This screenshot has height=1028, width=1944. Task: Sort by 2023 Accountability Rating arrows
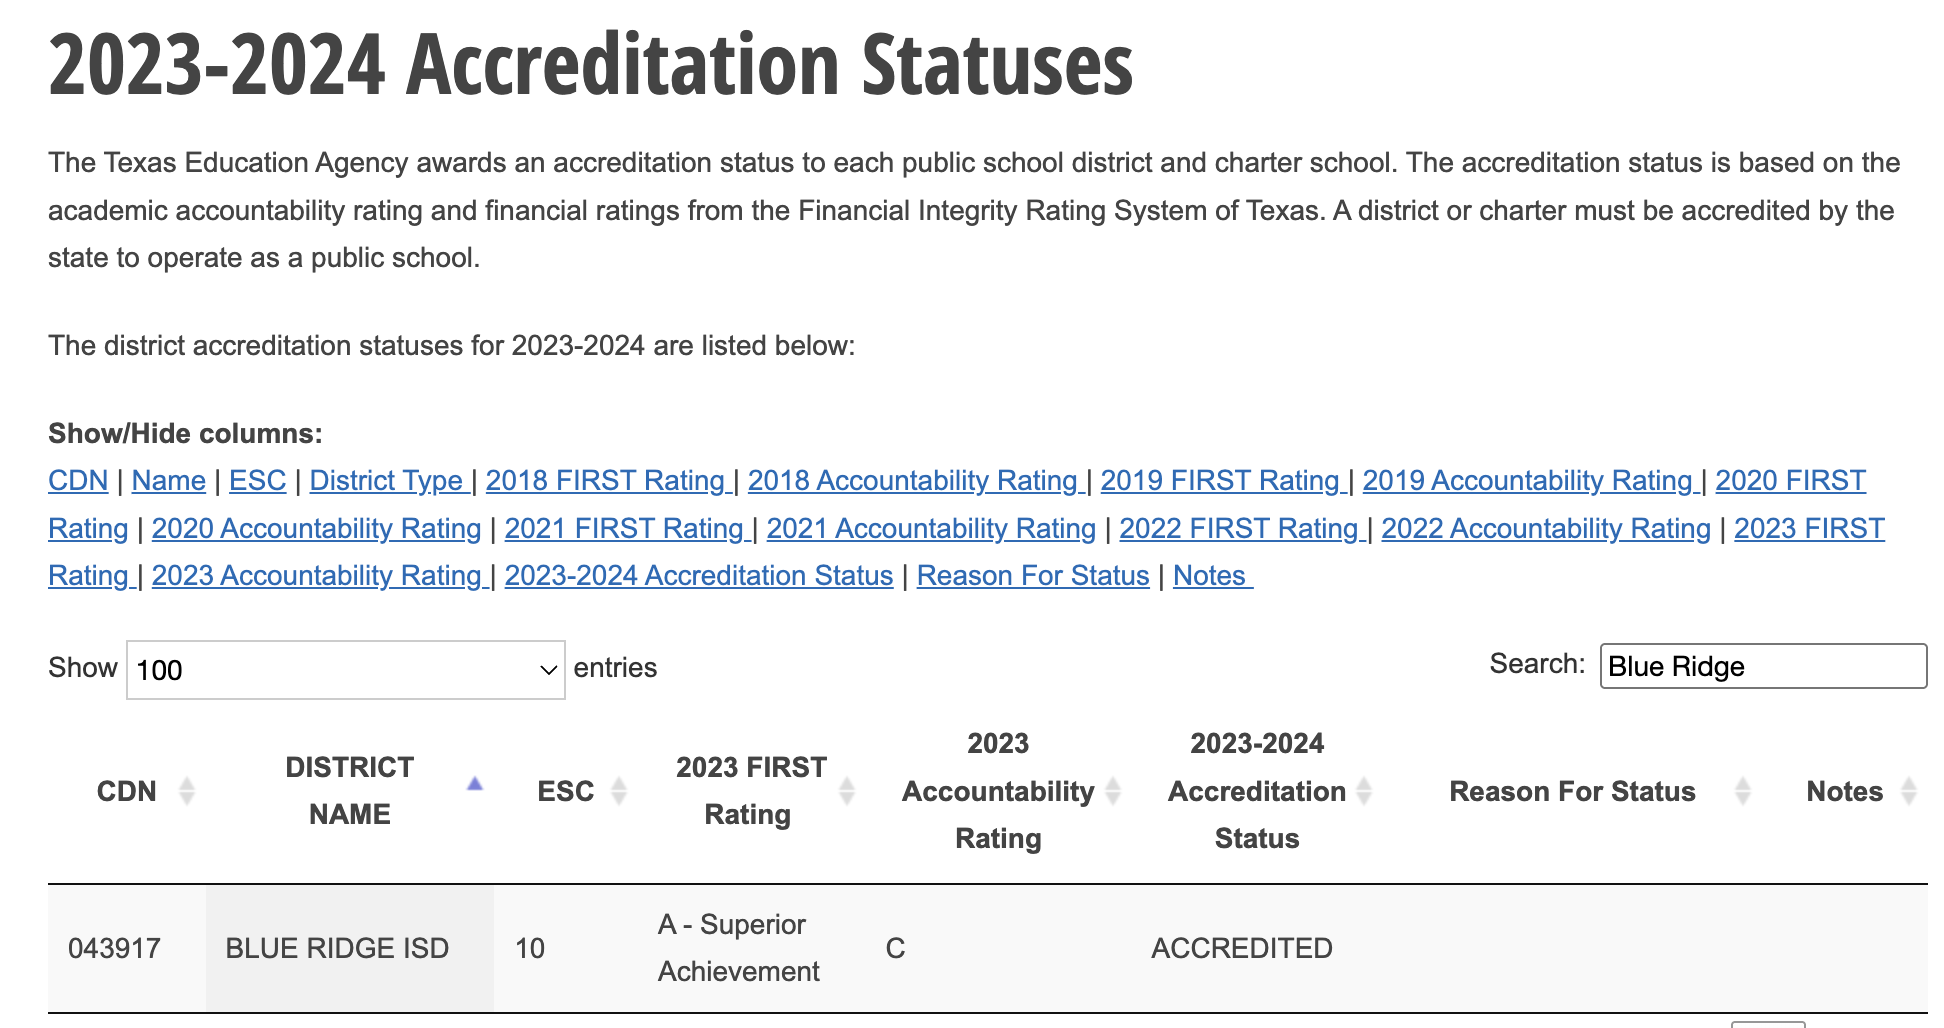pyautogui.click(x=1113, y=791)
